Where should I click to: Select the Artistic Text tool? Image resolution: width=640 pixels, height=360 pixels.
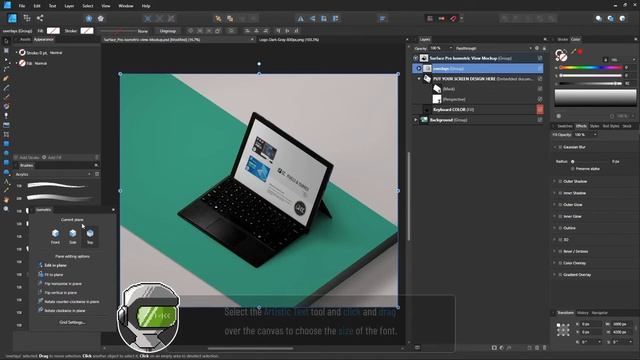(x=6, y=181)
